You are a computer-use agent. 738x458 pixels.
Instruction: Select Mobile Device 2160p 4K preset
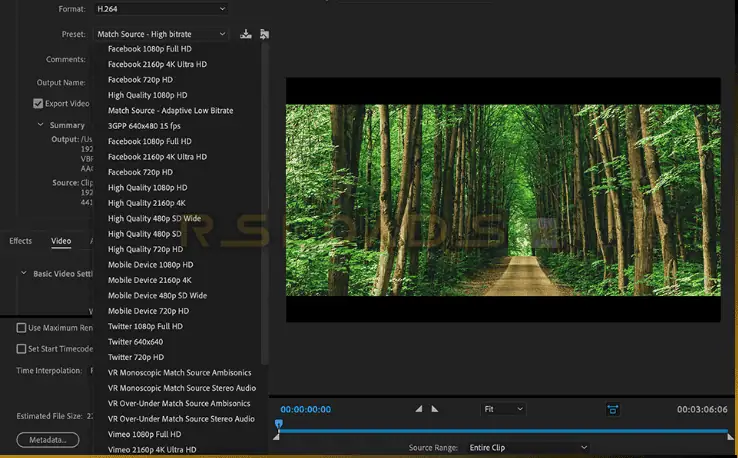pyautogui.click(x=150, y=280)
